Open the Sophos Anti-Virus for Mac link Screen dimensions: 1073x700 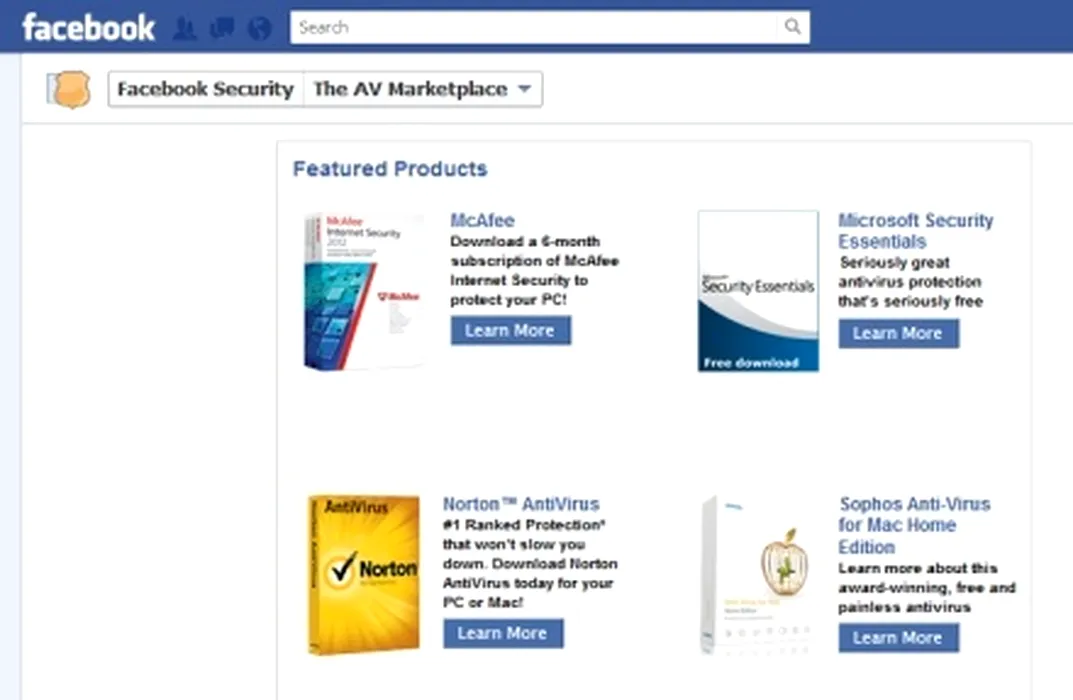coord(914,525)
